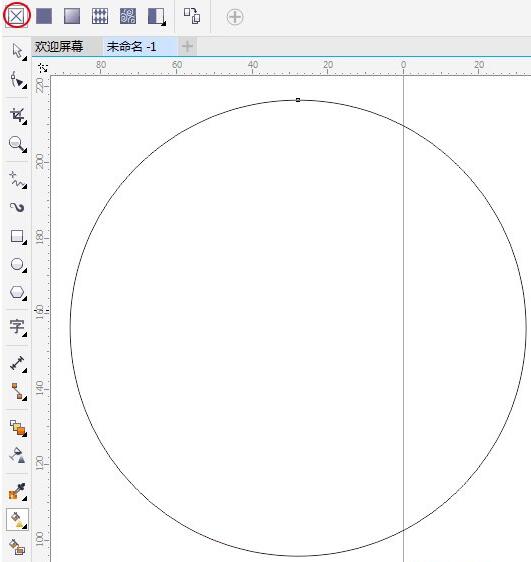
Task: Choose the Uniform Fill option
Action: pos(44,16)
